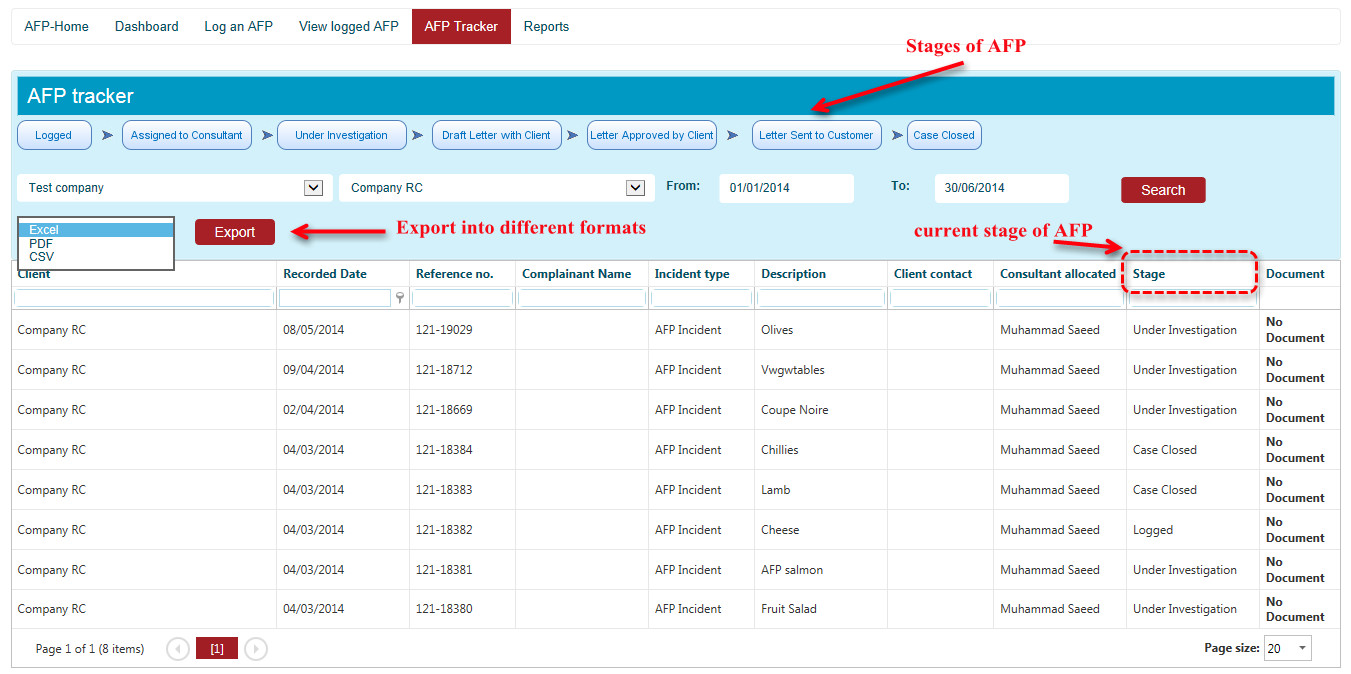This screenshot has width=1351, height=674.
Task: Open the Reports tab
Action: tap(546, 27)
